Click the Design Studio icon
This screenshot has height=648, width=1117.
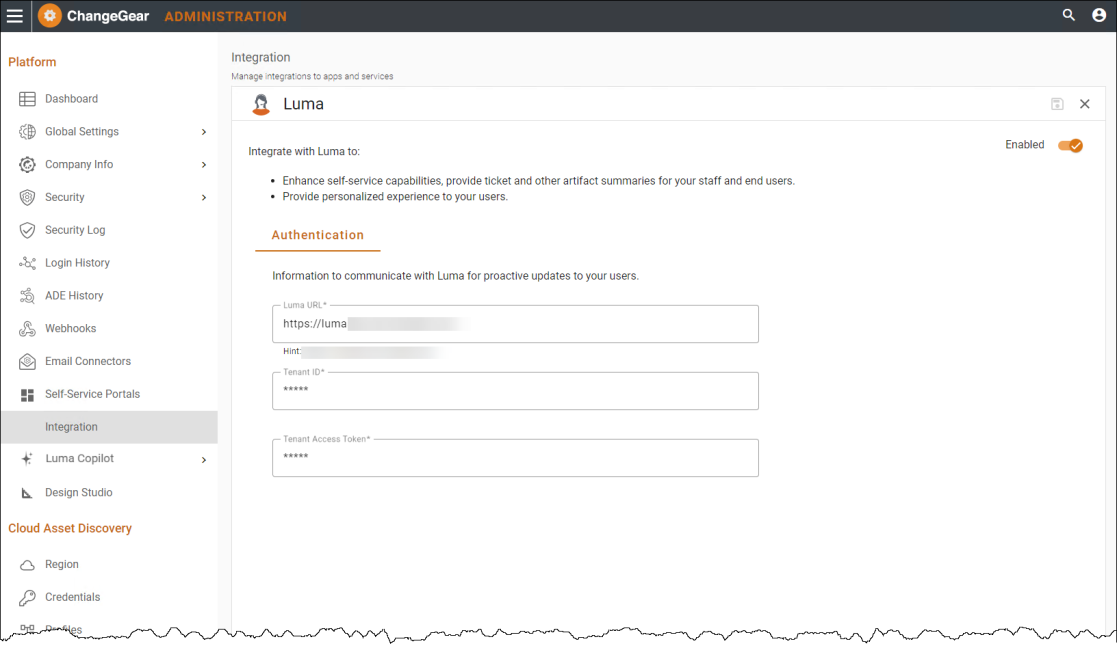click(27, 493)
